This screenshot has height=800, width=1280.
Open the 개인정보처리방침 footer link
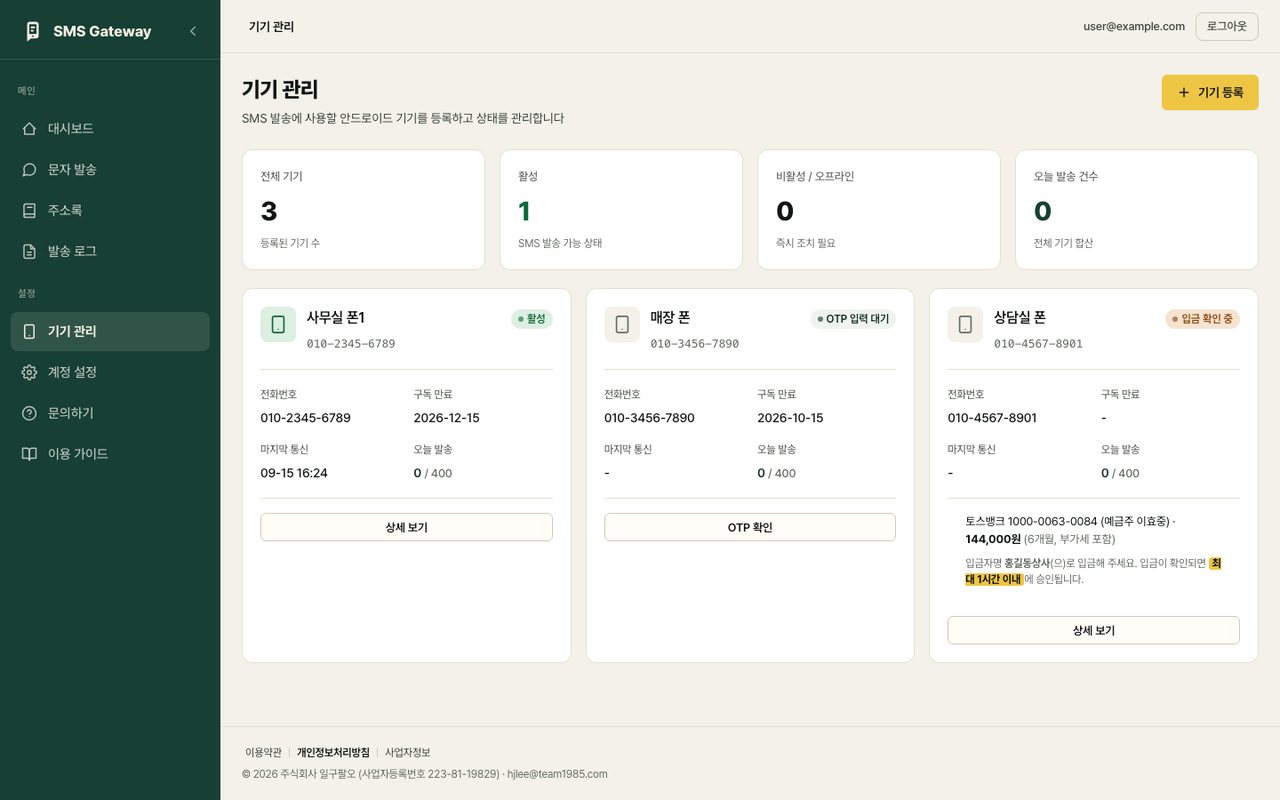pyautogui.click(x=333, y=752)
